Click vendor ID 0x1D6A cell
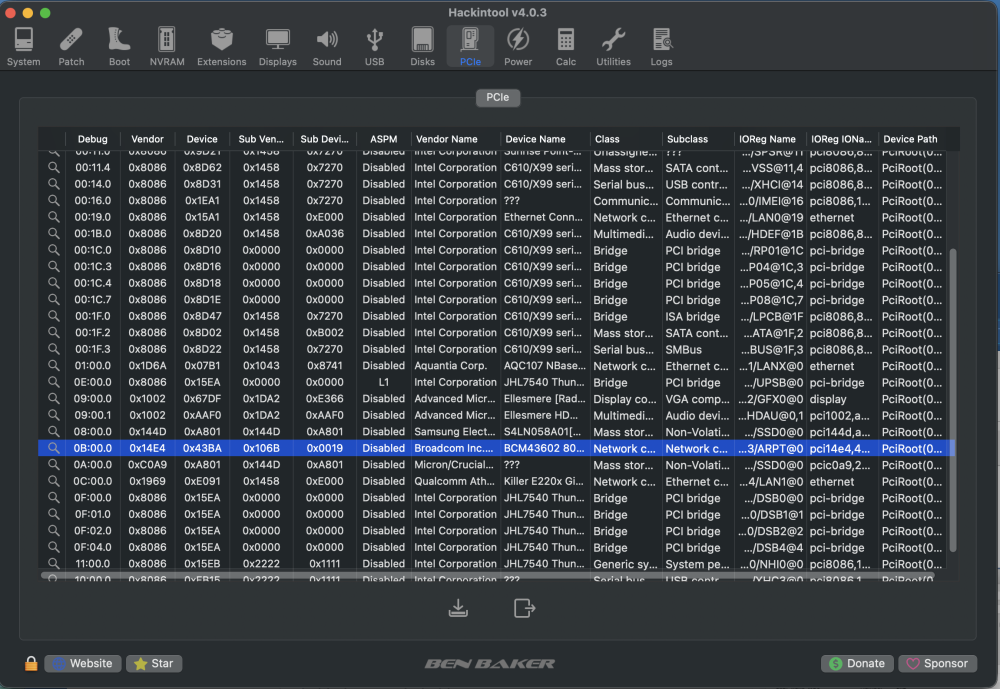The height and width of the screenshot is (689, 1000). tap(147, 366)
